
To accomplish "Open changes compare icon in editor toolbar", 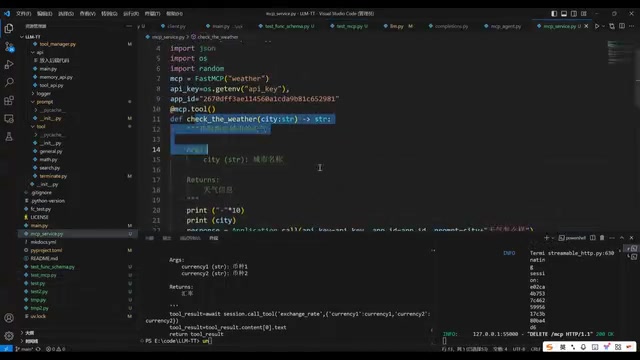I will pyautogui.click(x=612, y=26).
